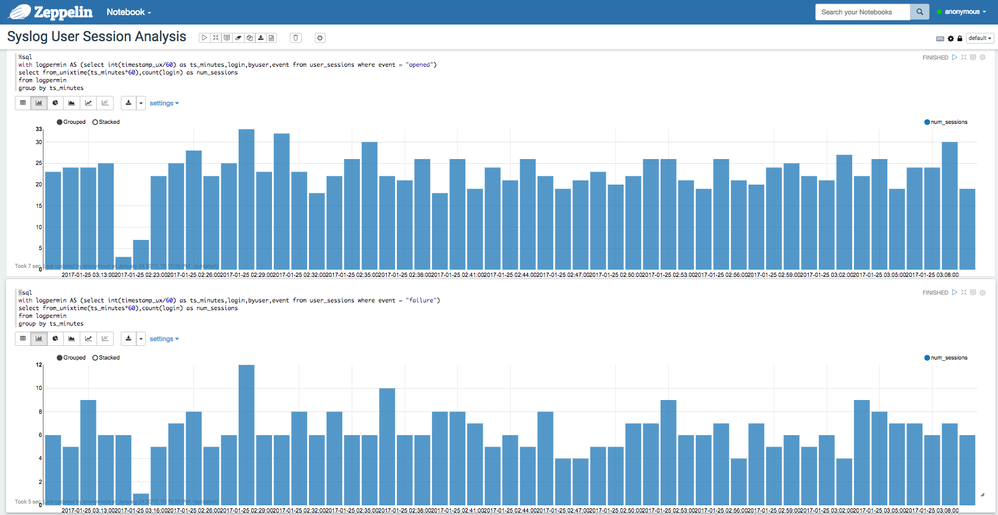The image size is (998, 515).
Task: Open download format caret in second paragraph
Action: pyautogui.click(x=141, y=339)
